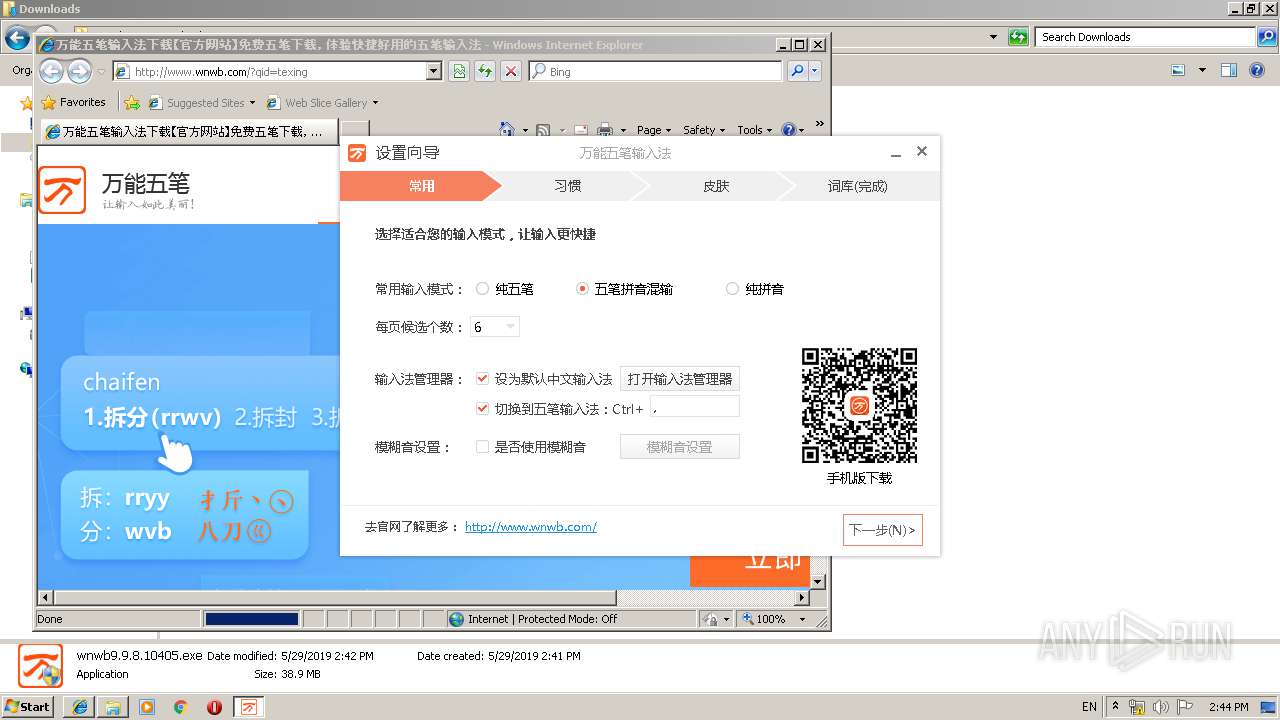Click the 万能五笔 logo on the webpage
The height and width of the screenshot is (720, 1280).
click(62, 190)
